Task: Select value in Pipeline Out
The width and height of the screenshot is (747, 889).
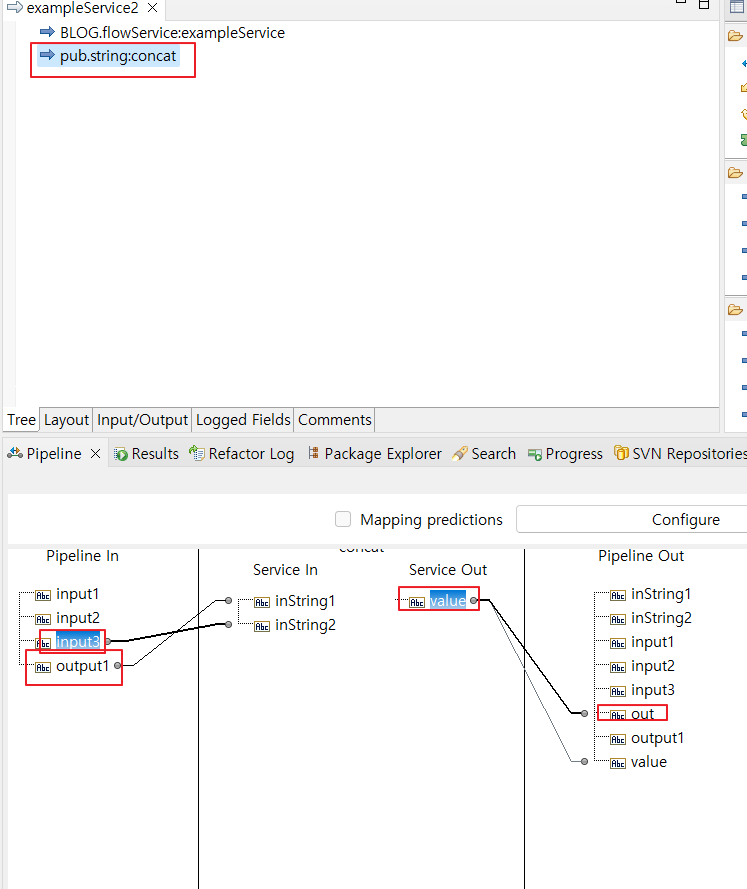Action: point(648,762)
